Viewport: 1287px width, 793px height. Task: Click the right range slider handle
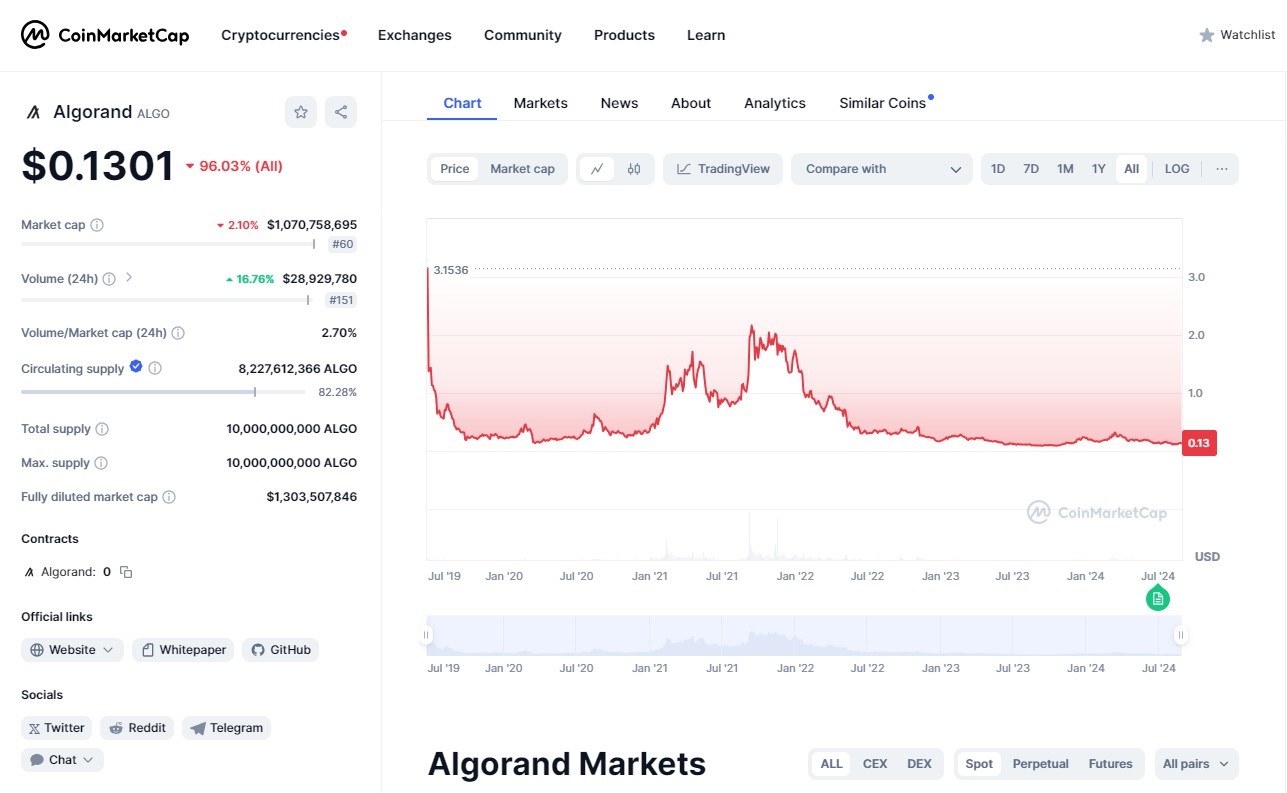[1181, 635]
